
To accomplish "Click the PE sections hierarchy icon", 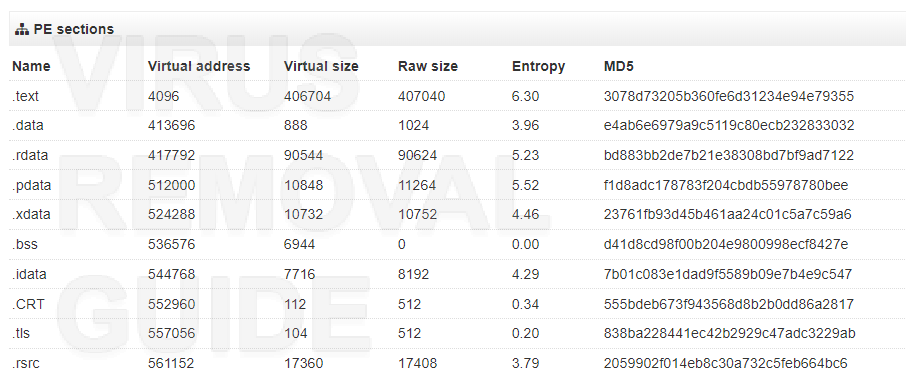I will [x=22, y=29].
